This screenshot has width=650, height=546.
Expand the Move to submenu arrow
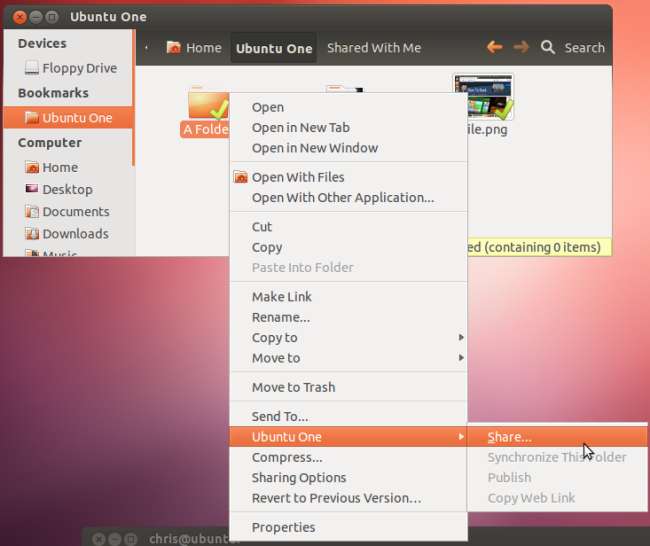(x=461, y=357)
